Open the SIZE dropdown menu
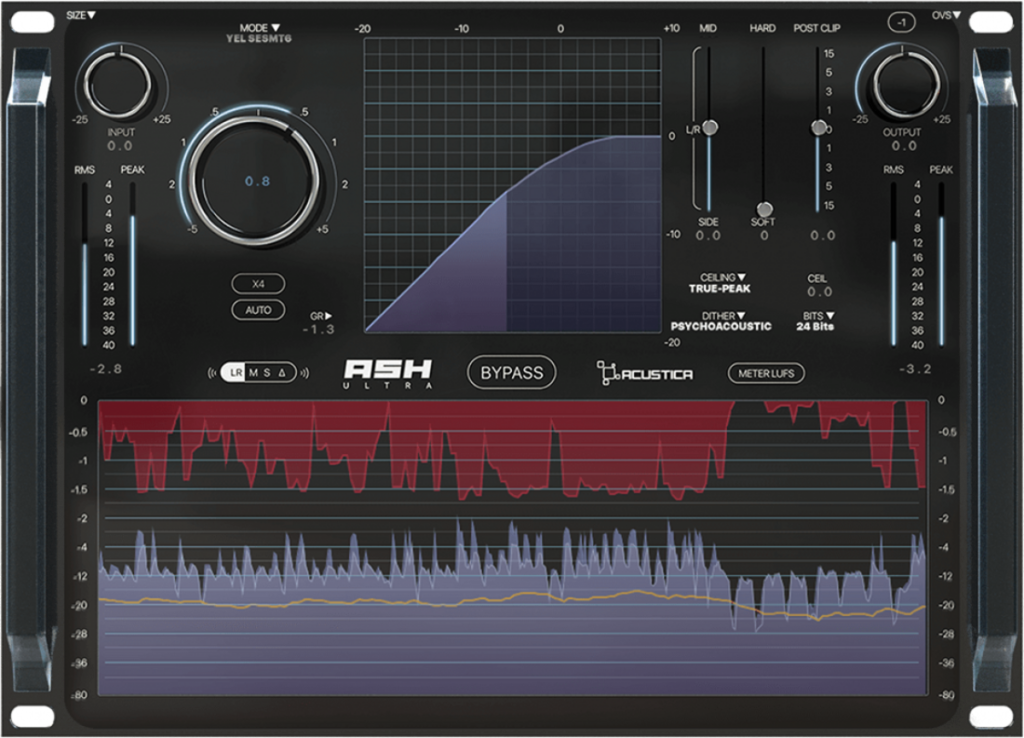The height and width of the screenshot is (738, 1024). point(81,15)
